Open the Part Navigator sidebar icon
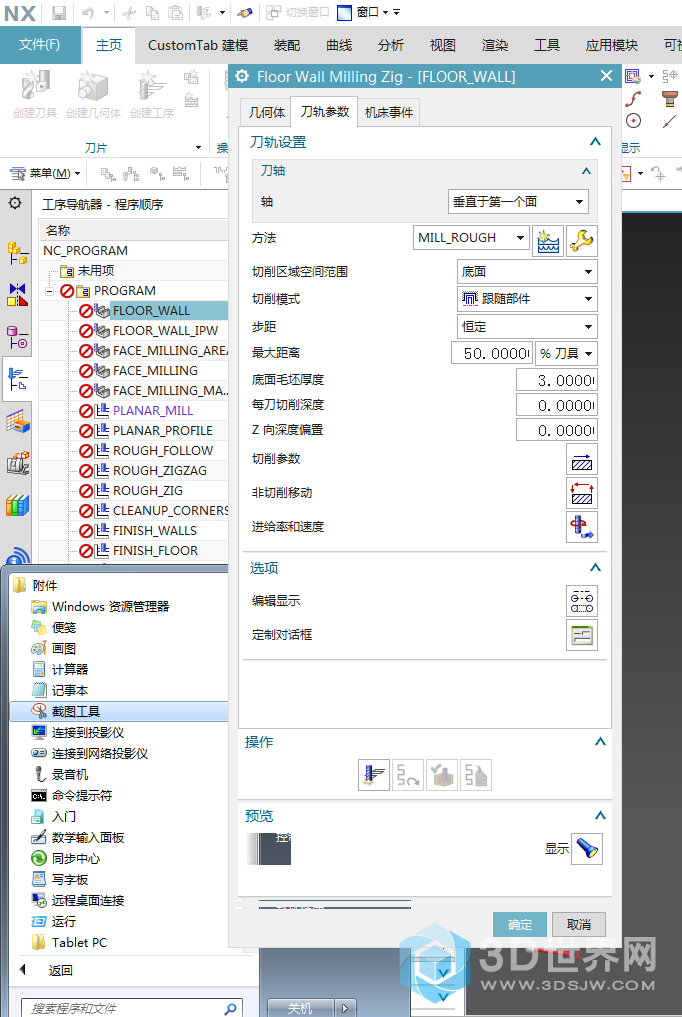The height and width of the screenshot is (1017, 682). [x=18, y=337]
